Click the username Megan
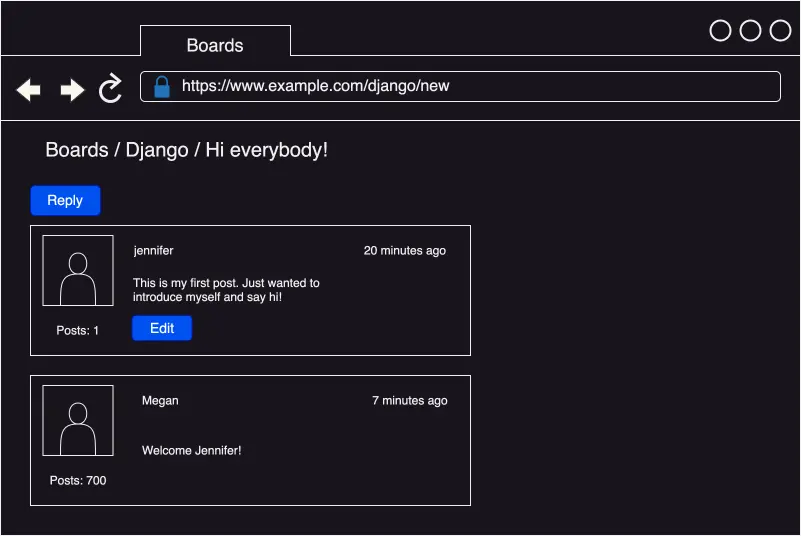 (x=160, y=401)
